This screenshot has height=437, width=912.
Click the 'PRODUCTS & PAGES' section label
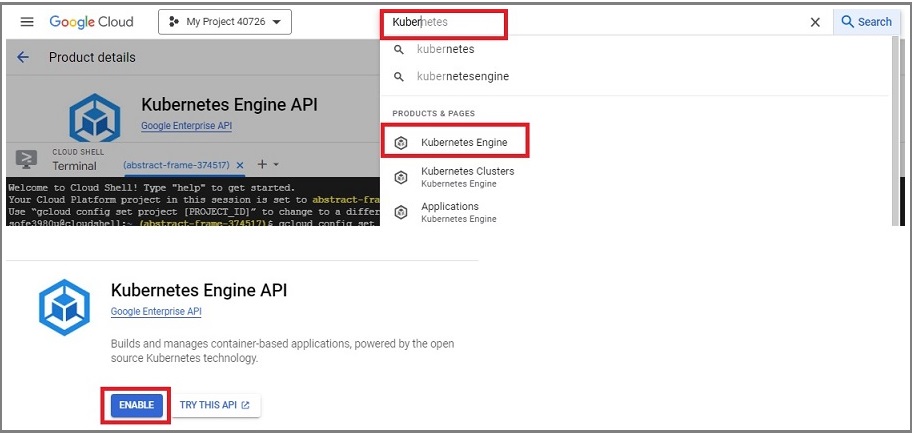[433, 113]
